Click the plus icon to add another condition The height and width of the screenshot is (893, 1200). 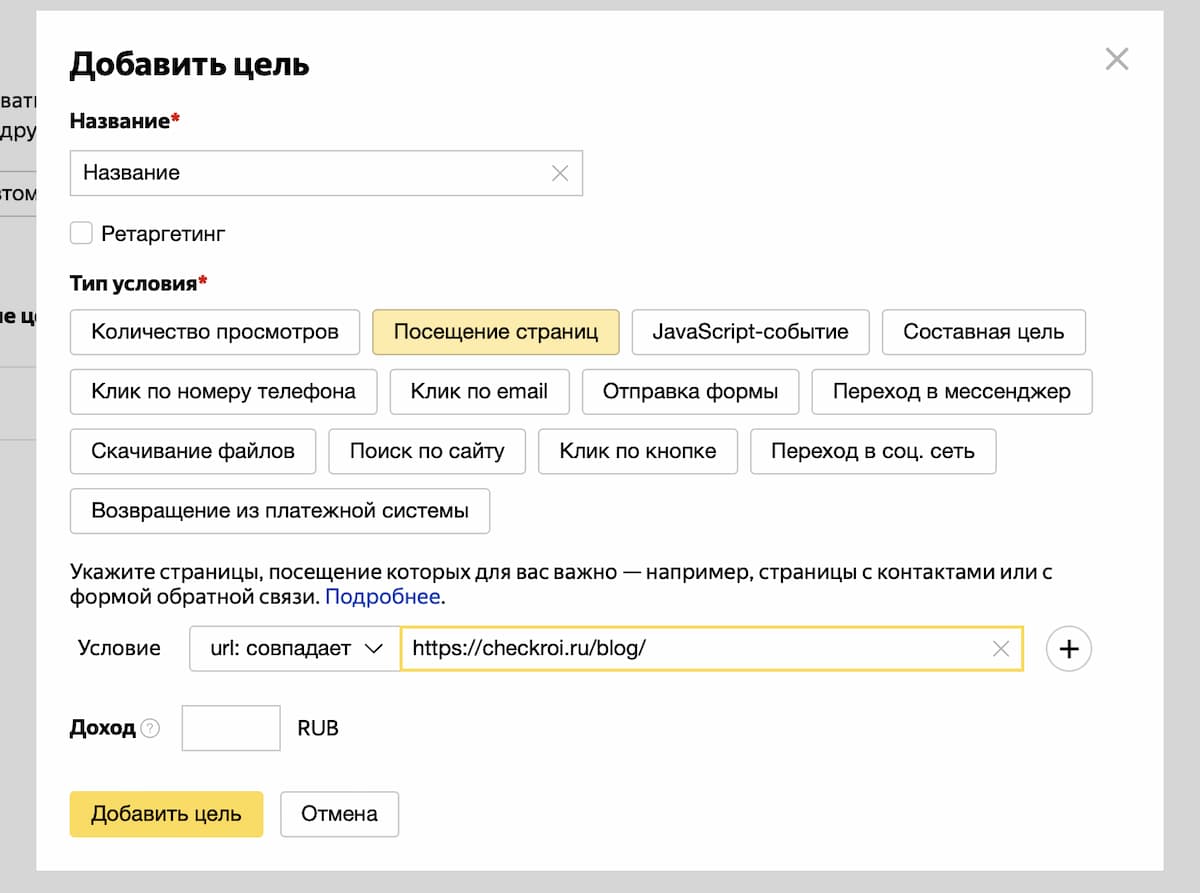(1068, 648)
